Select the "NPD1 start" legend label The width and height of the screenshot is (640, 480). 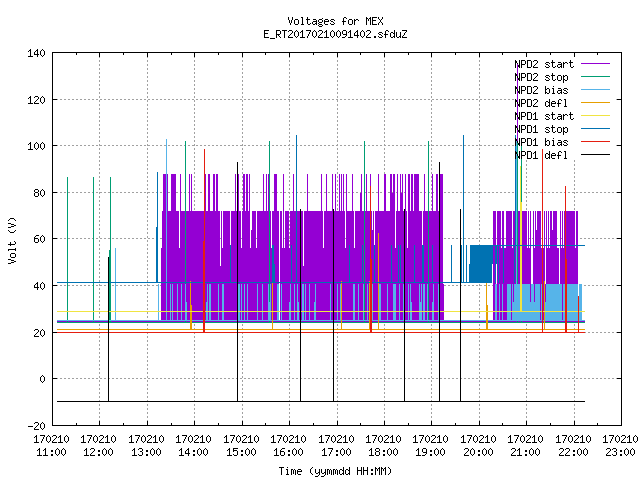(544, 116)
